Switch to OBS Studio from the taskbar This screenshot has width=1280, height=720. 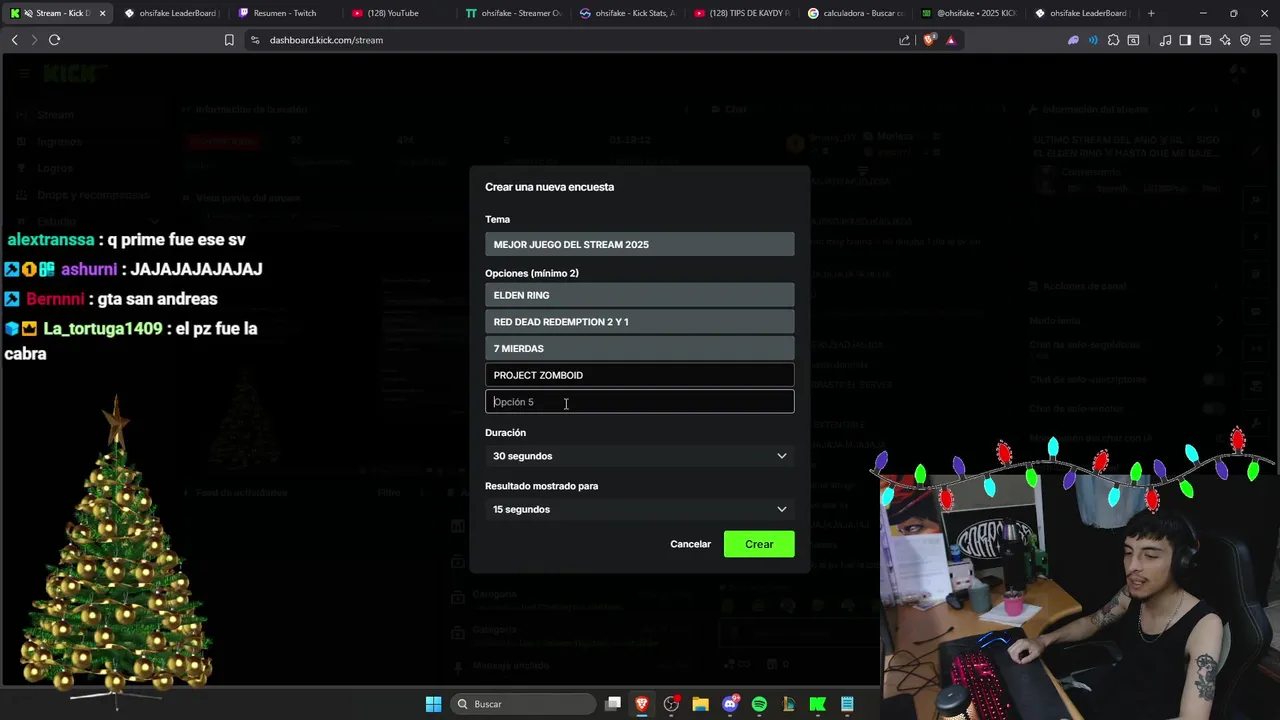671,704
